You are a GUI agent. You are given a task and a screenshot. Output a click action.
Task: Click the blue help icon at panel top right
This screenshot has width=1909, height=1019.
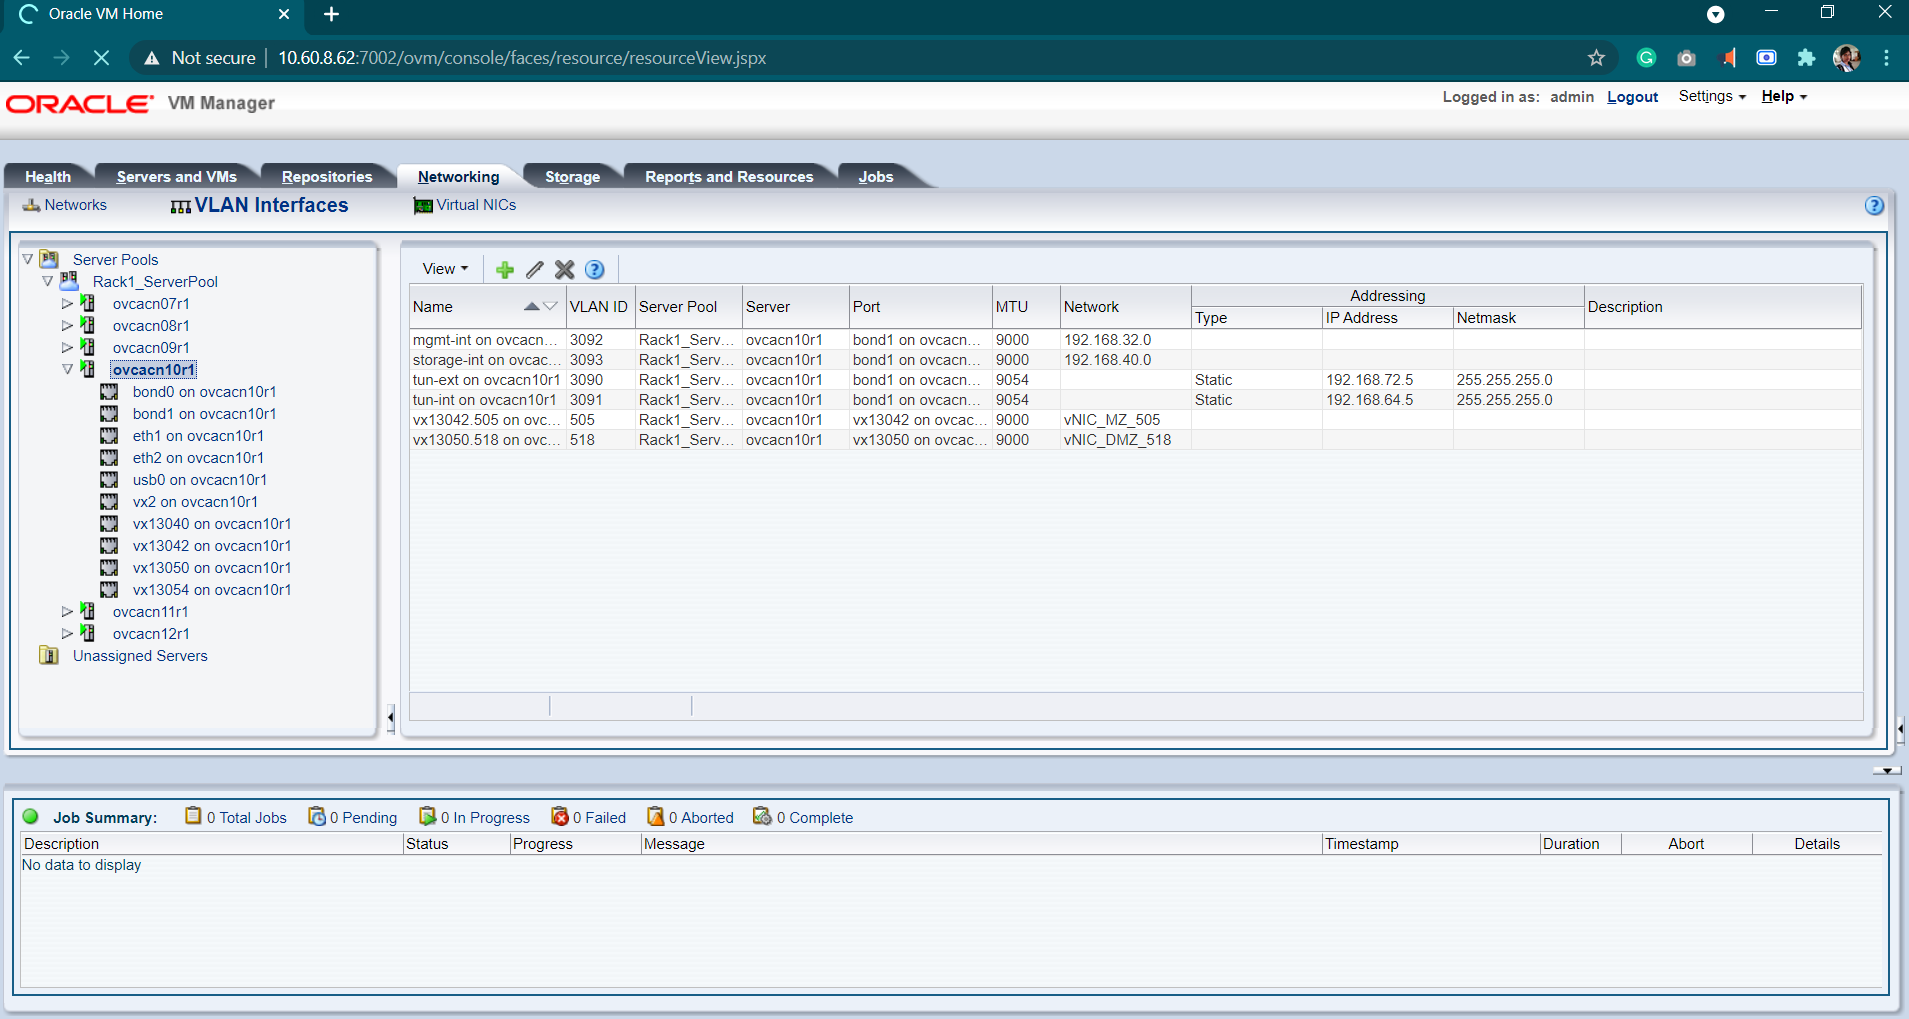coord(1875,206)
